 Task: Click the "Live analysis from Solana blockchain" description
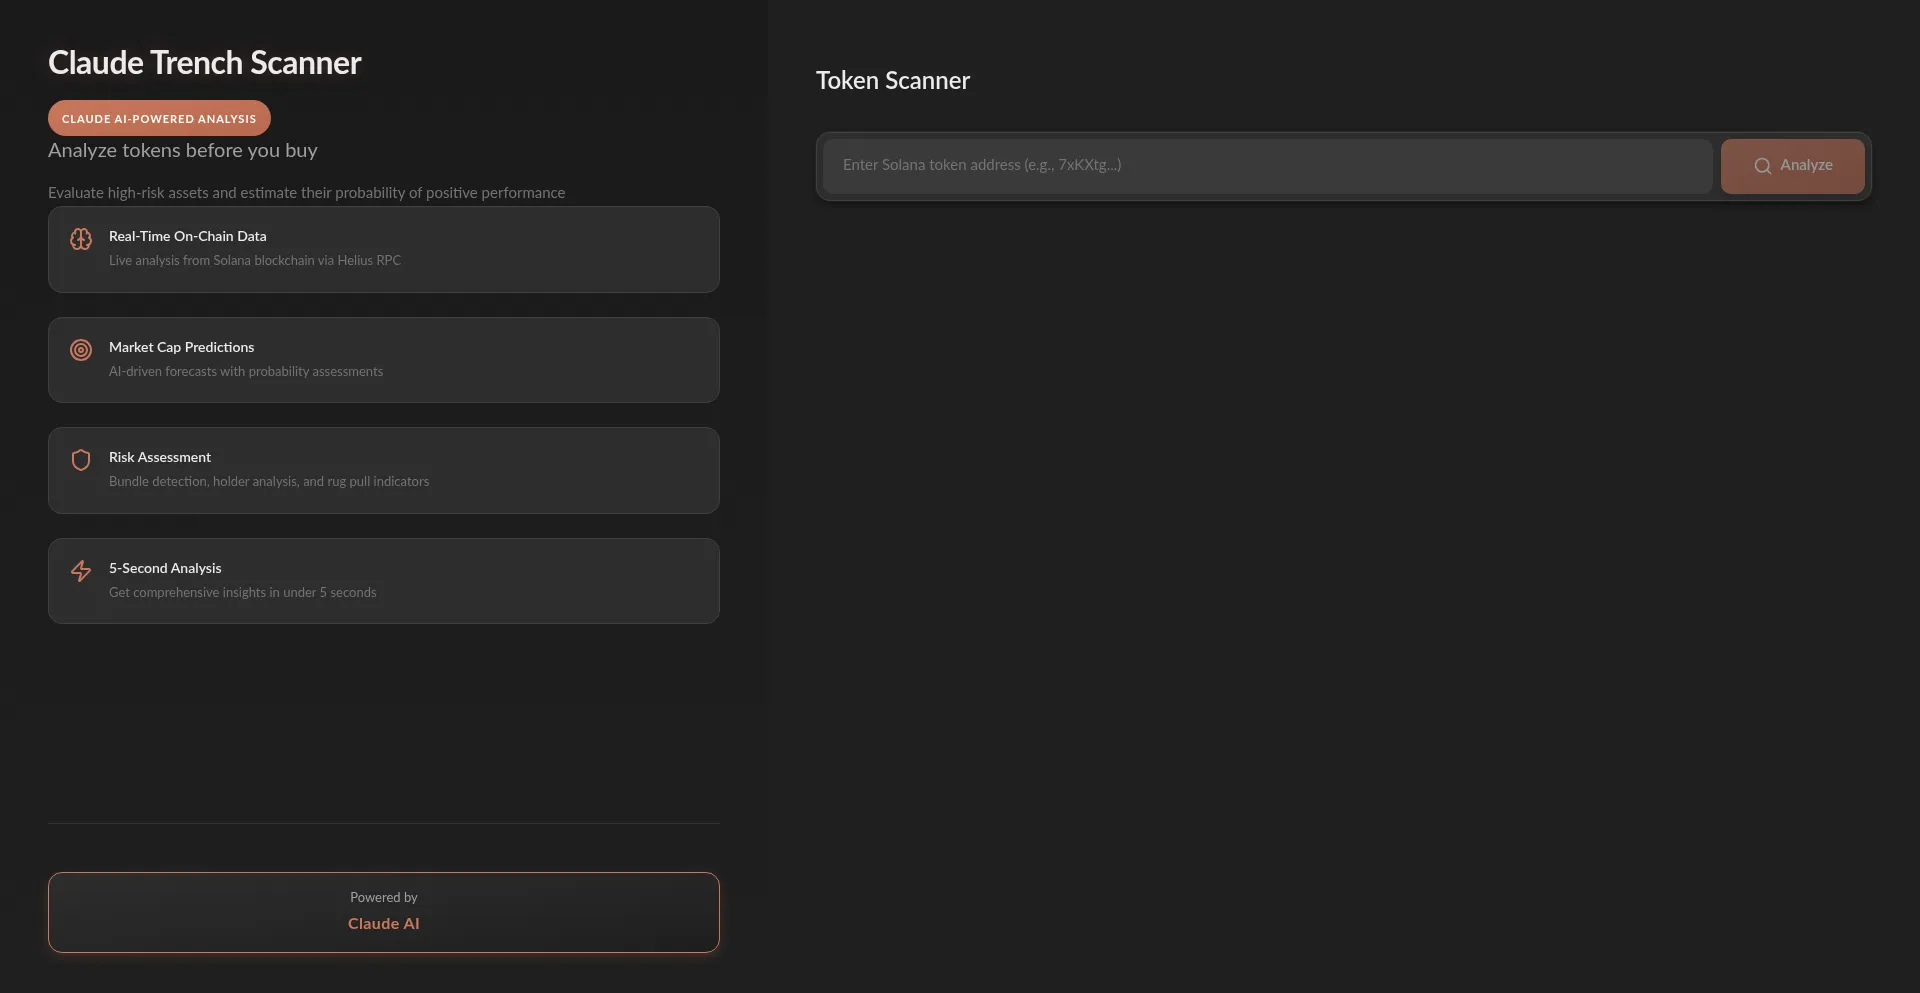tap(254, 261)
